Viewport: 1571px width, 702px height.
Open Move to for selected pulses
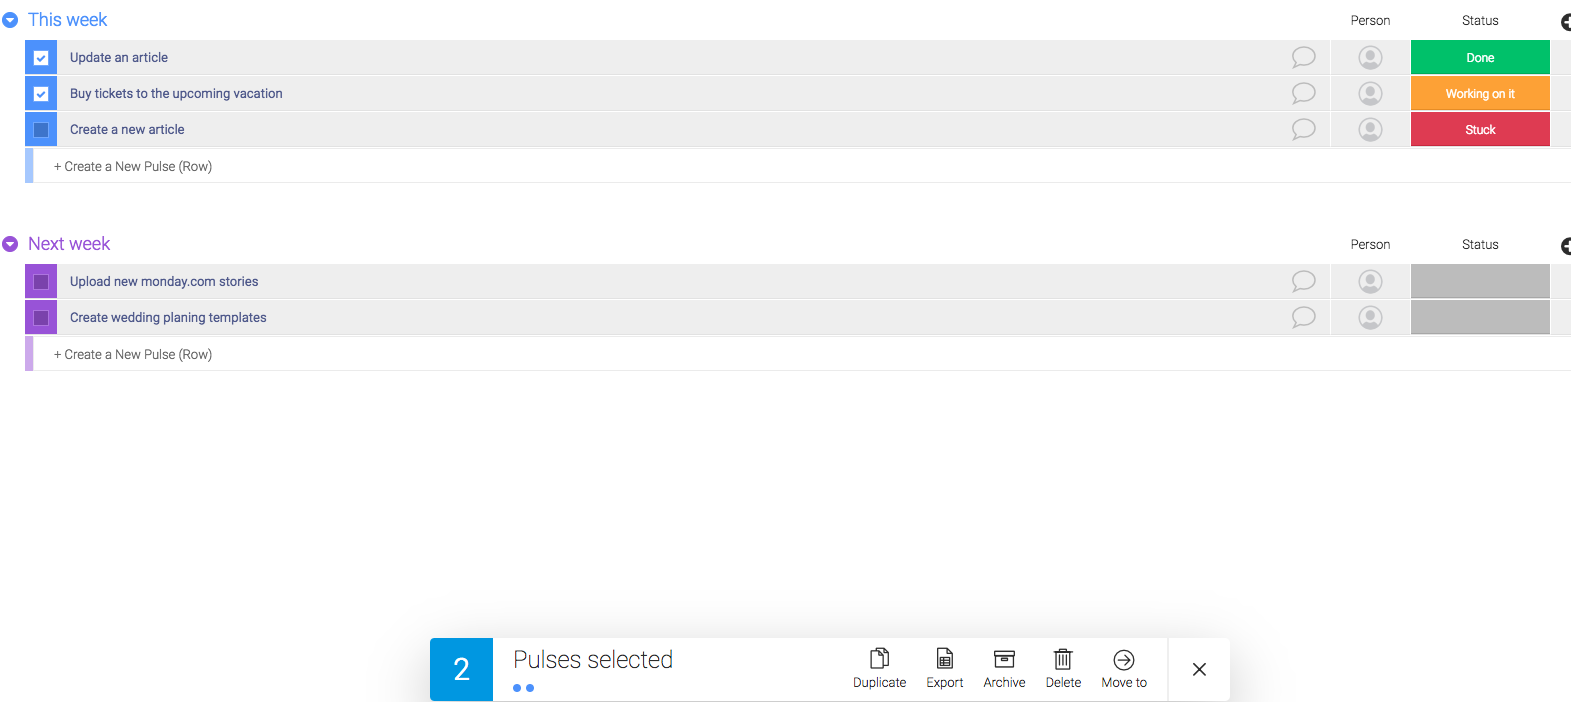pos(1124,668)
